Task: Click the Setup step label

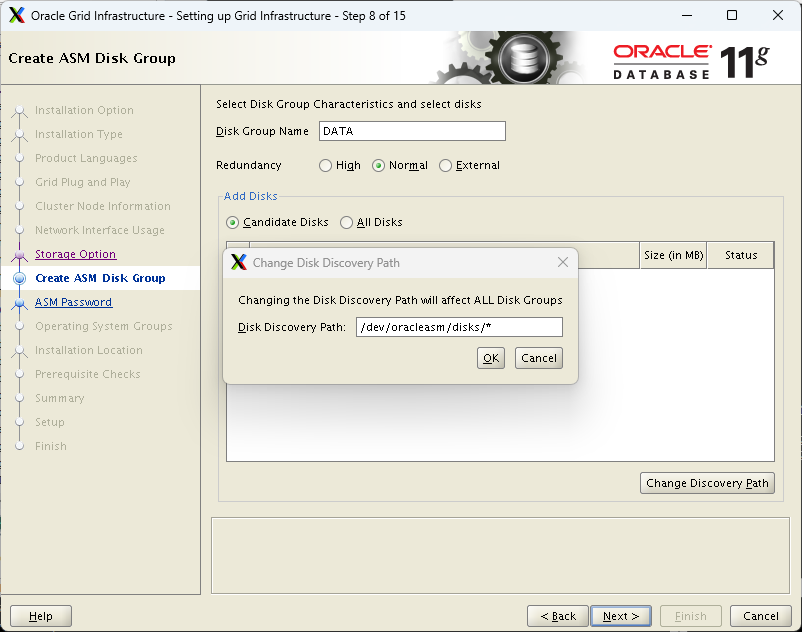Action: point(50,422)
